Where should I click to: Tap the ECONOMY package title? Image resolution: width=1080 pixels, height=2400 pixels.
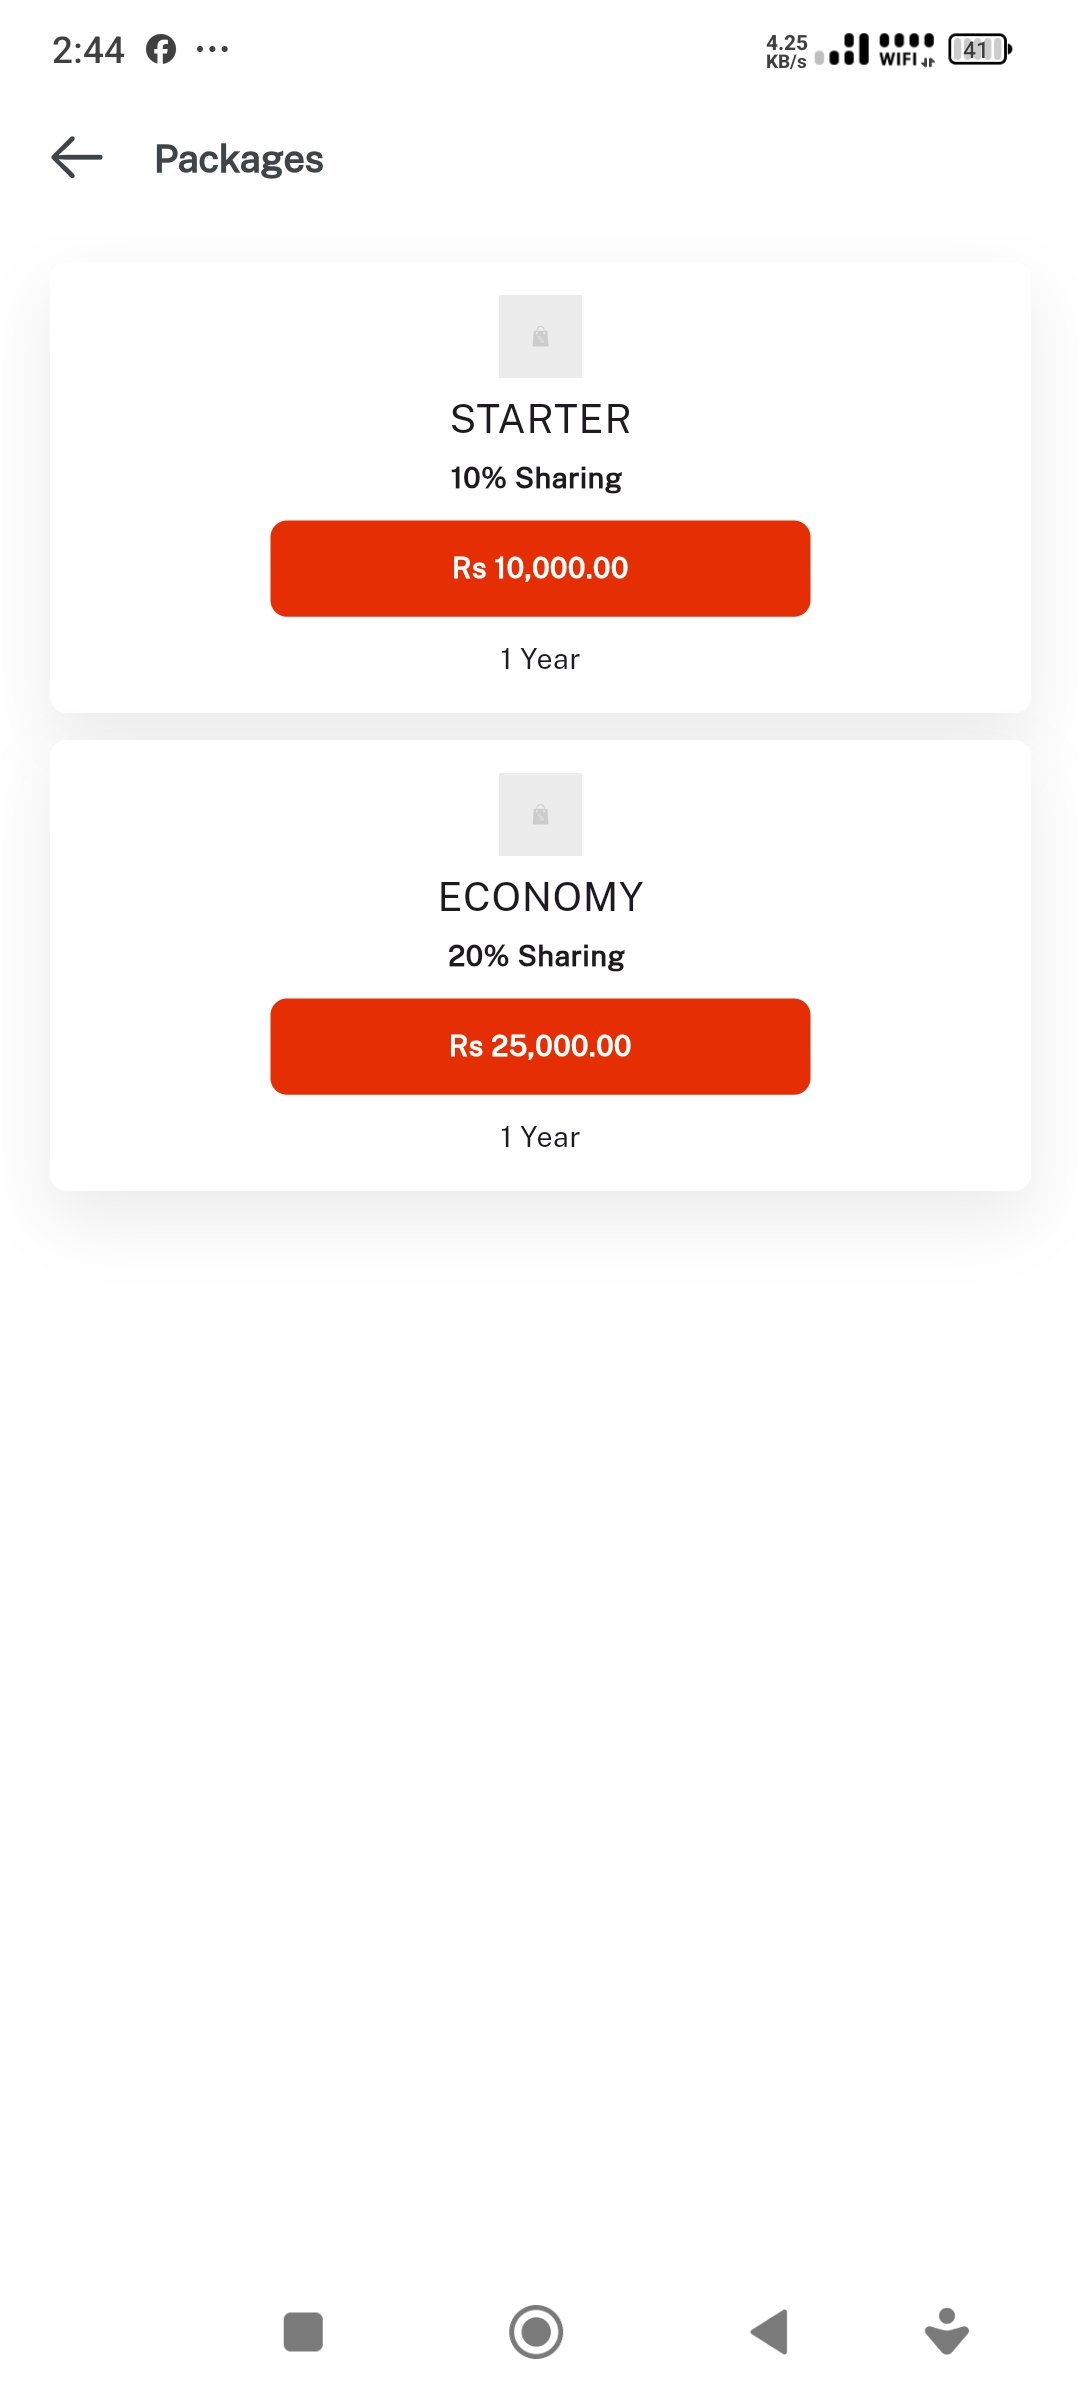pos(540,897)
